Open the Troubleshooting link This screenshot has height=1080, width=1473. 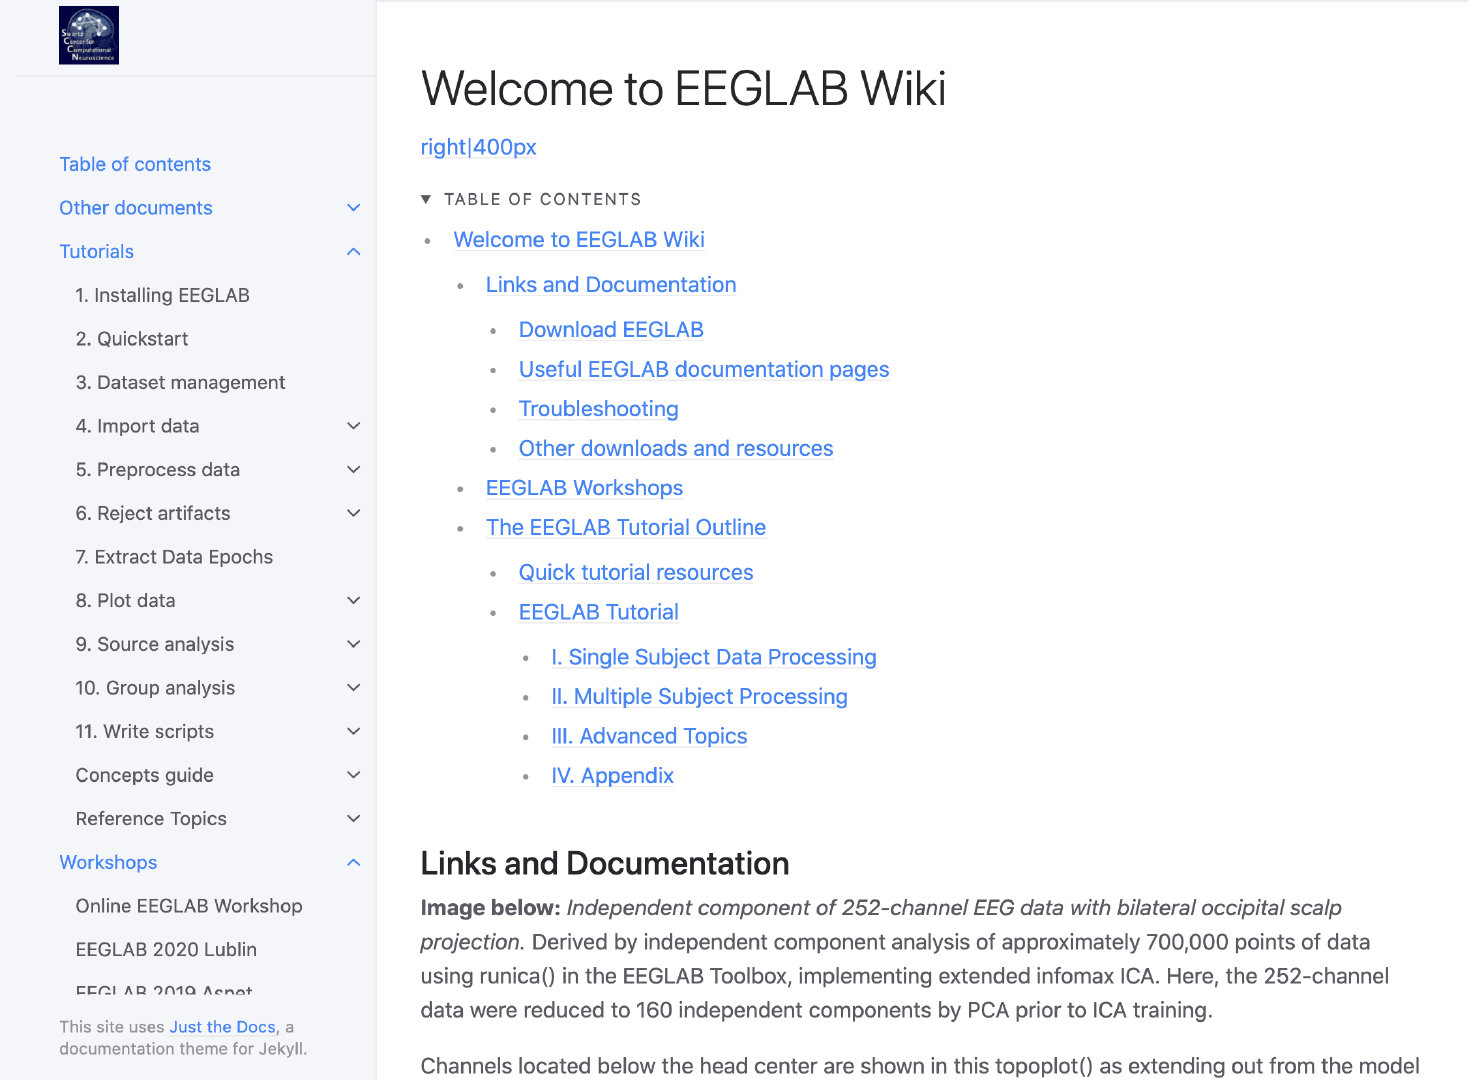coord(598,409)
